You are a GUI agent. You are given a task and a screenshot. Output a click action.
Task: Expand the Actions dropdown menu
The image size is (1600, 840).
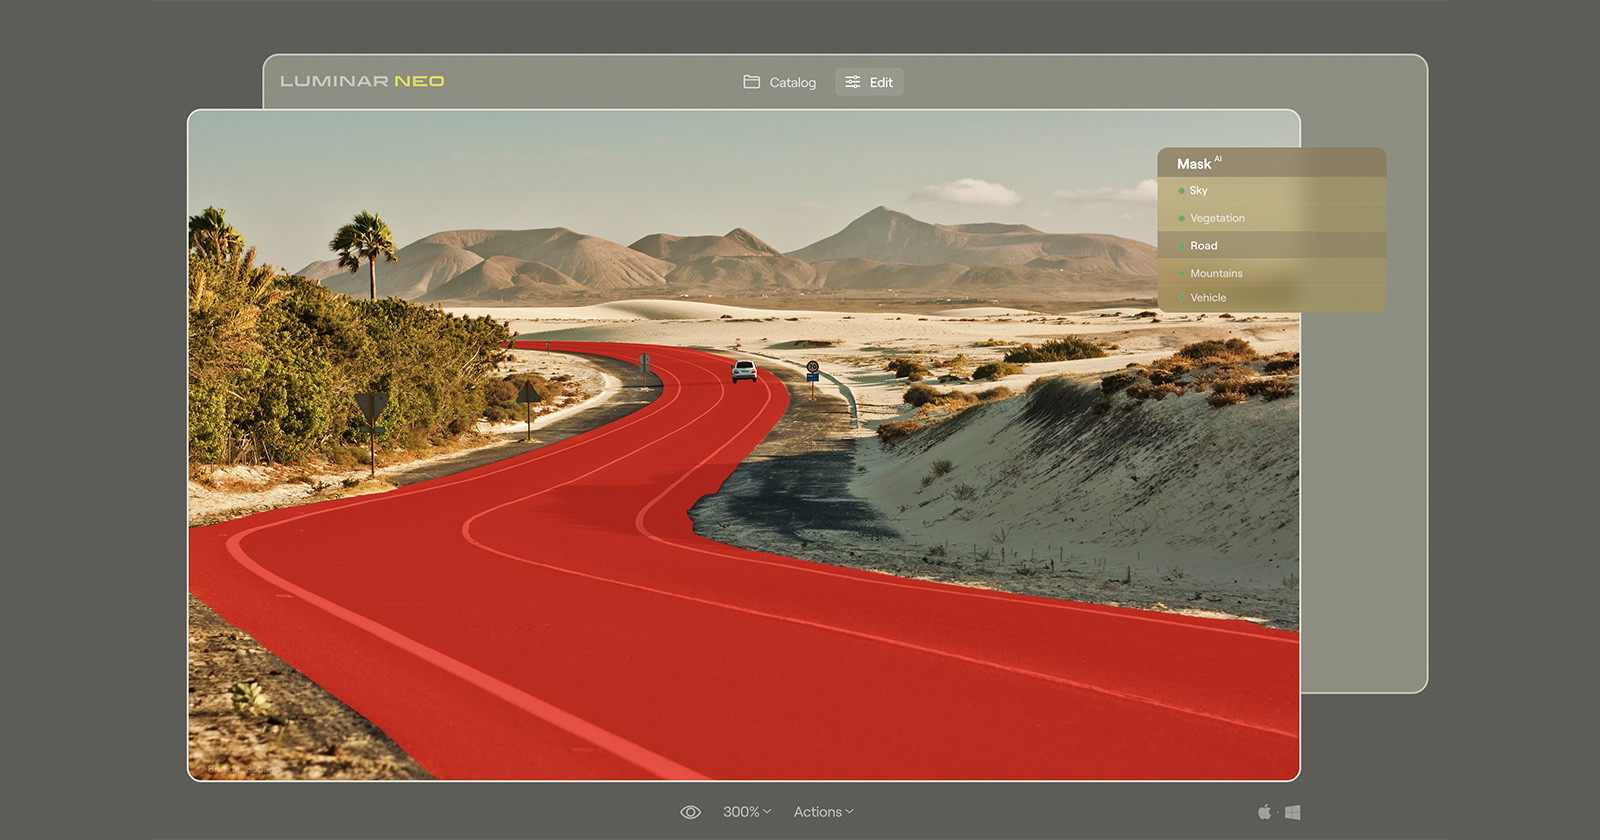(x=823, y=812)
